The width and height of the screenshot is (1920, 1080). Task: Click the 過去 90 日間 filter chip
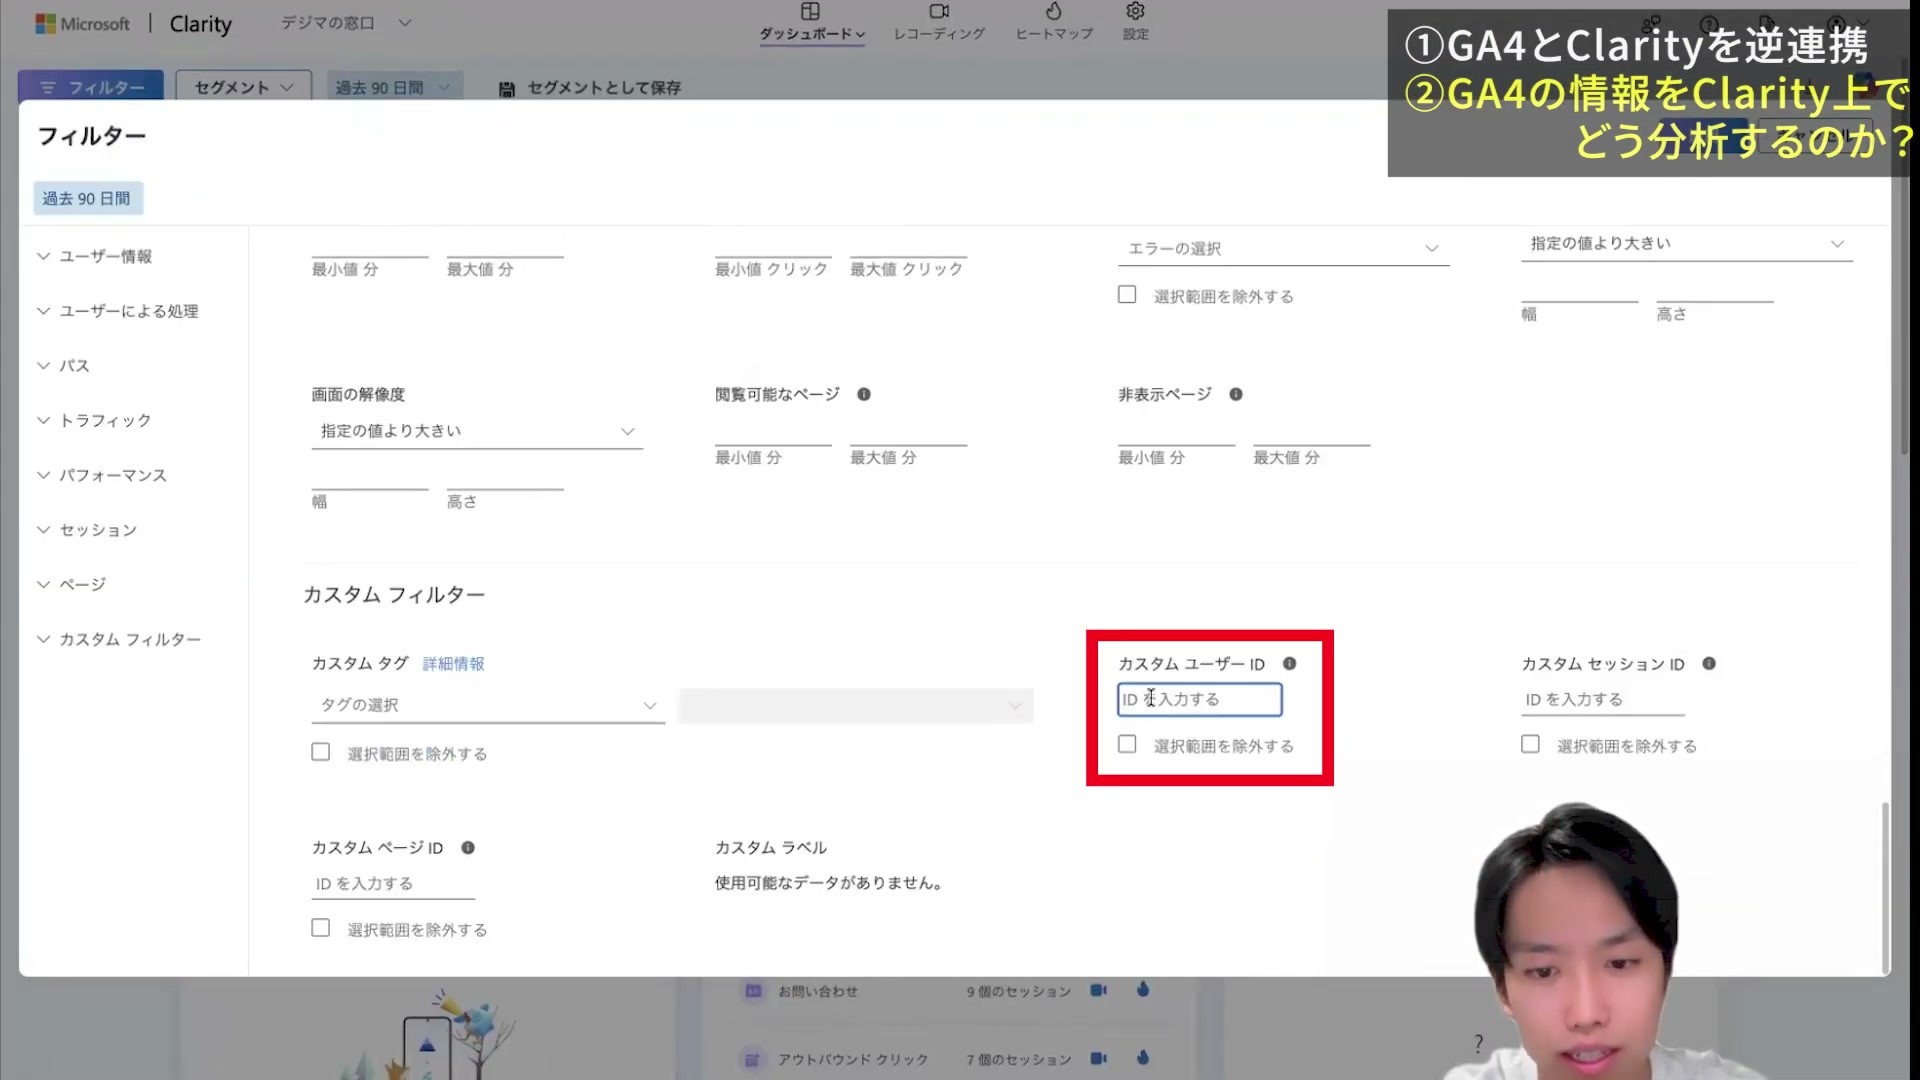pyautogui.click(x=87, y=198)
